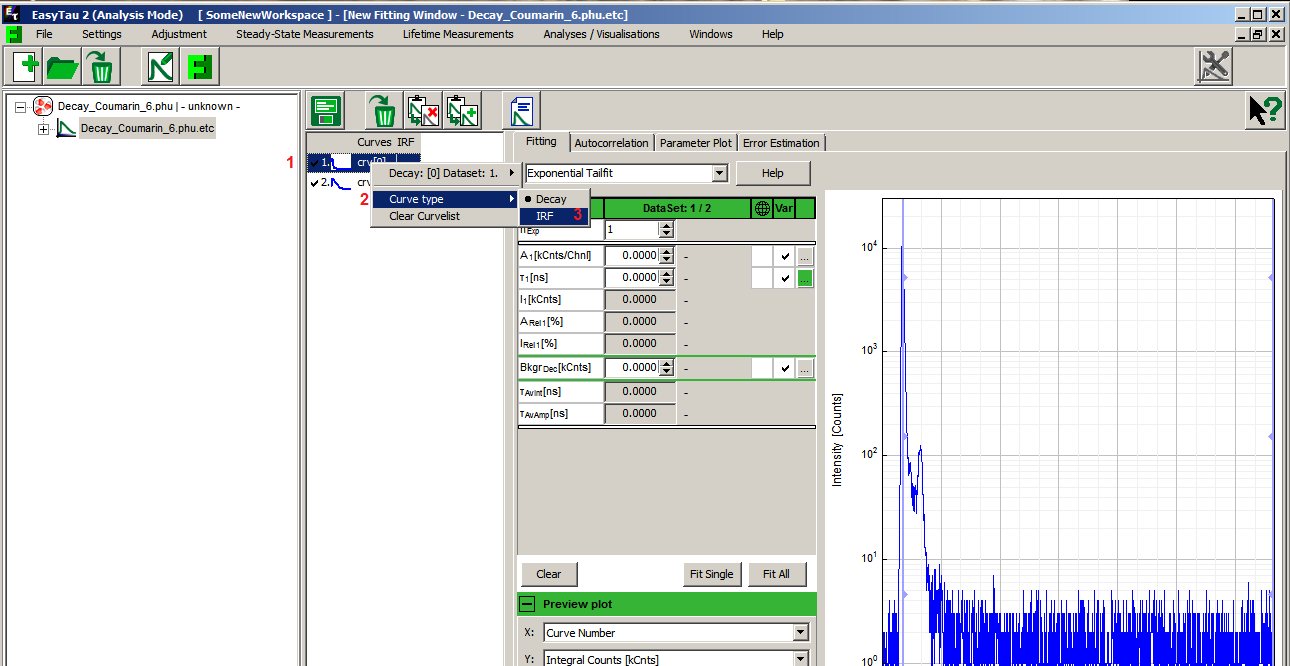Click the globe icon in the DataSet header
1290x666 pixels.
tap(762, 208)
